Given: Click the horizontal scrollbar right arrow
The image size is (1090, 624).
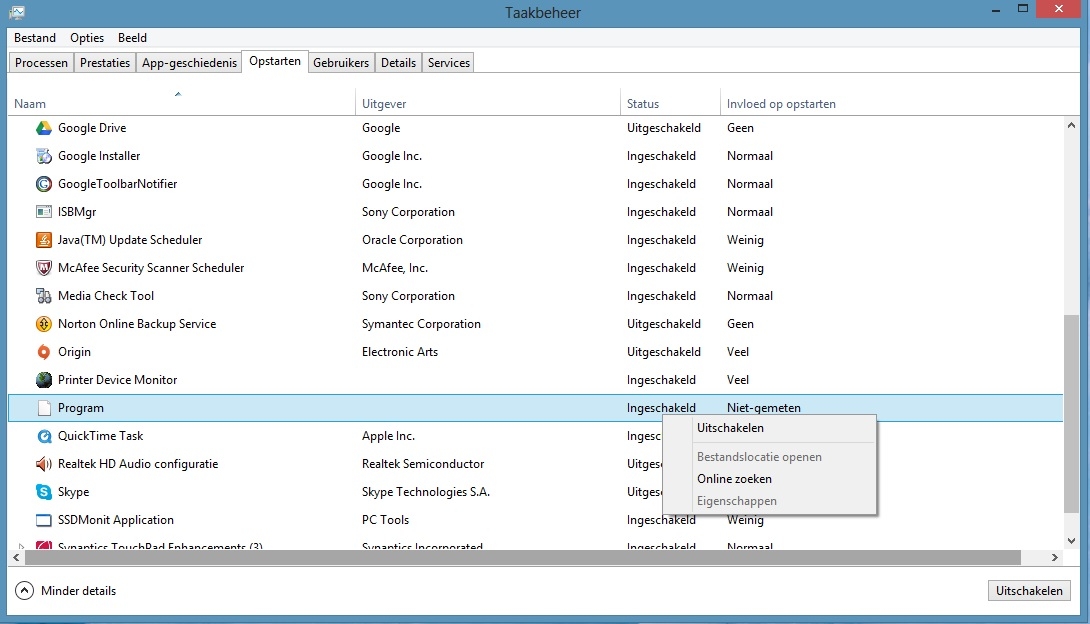Looking at the screenshot, I should coord(1055,557).
